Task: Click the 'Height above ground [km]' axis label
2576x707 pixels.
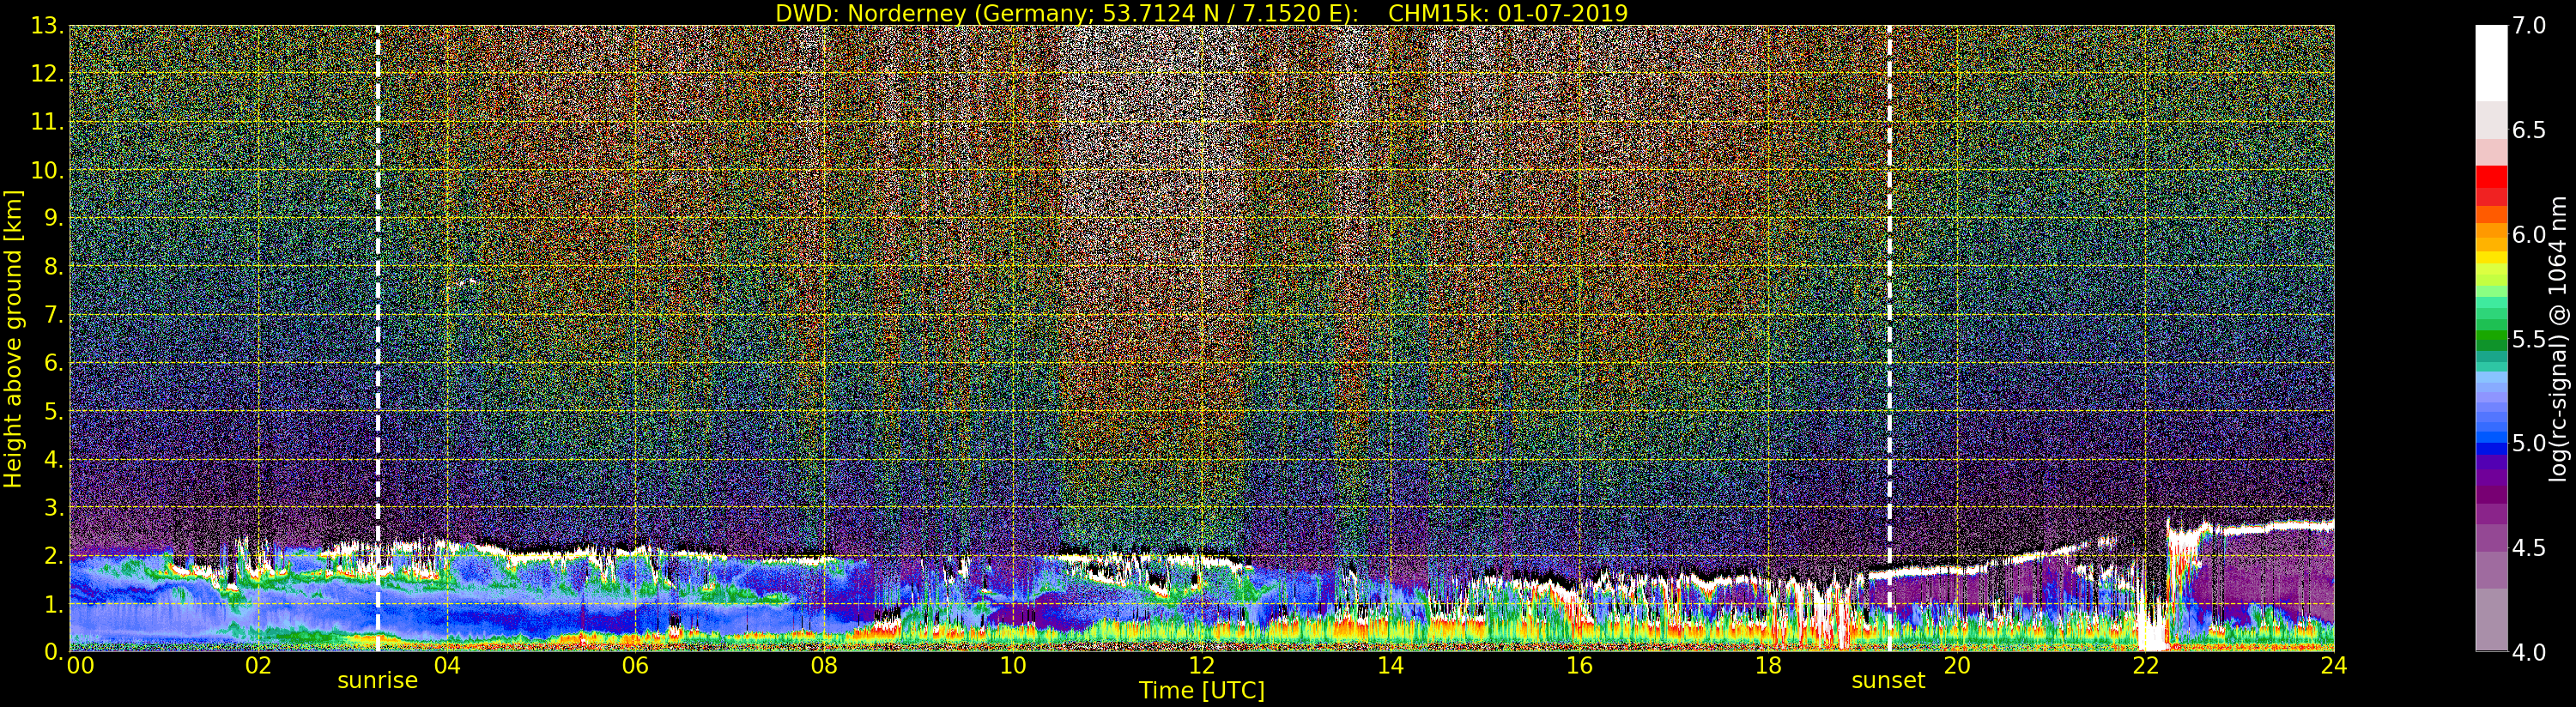Action: point(13,338)
